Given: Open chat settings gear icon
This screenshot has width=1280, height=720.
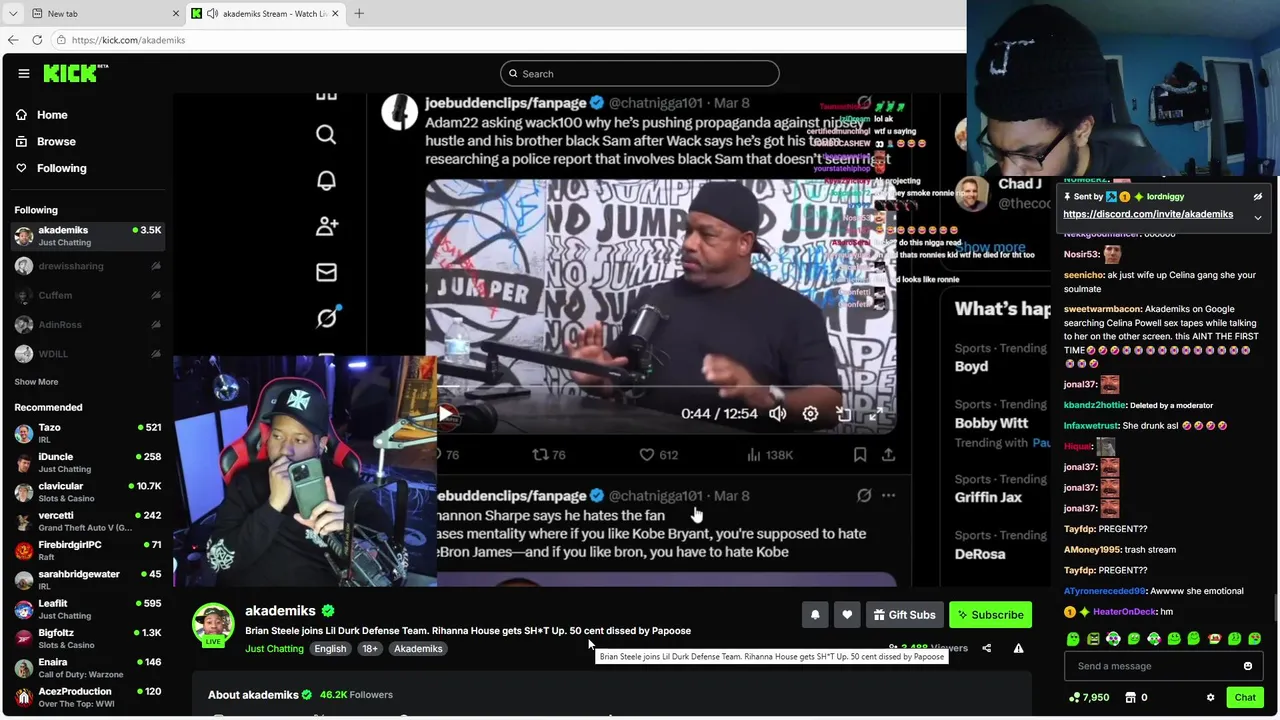Looking at the screenshot, I should (x=1210, y=697).
